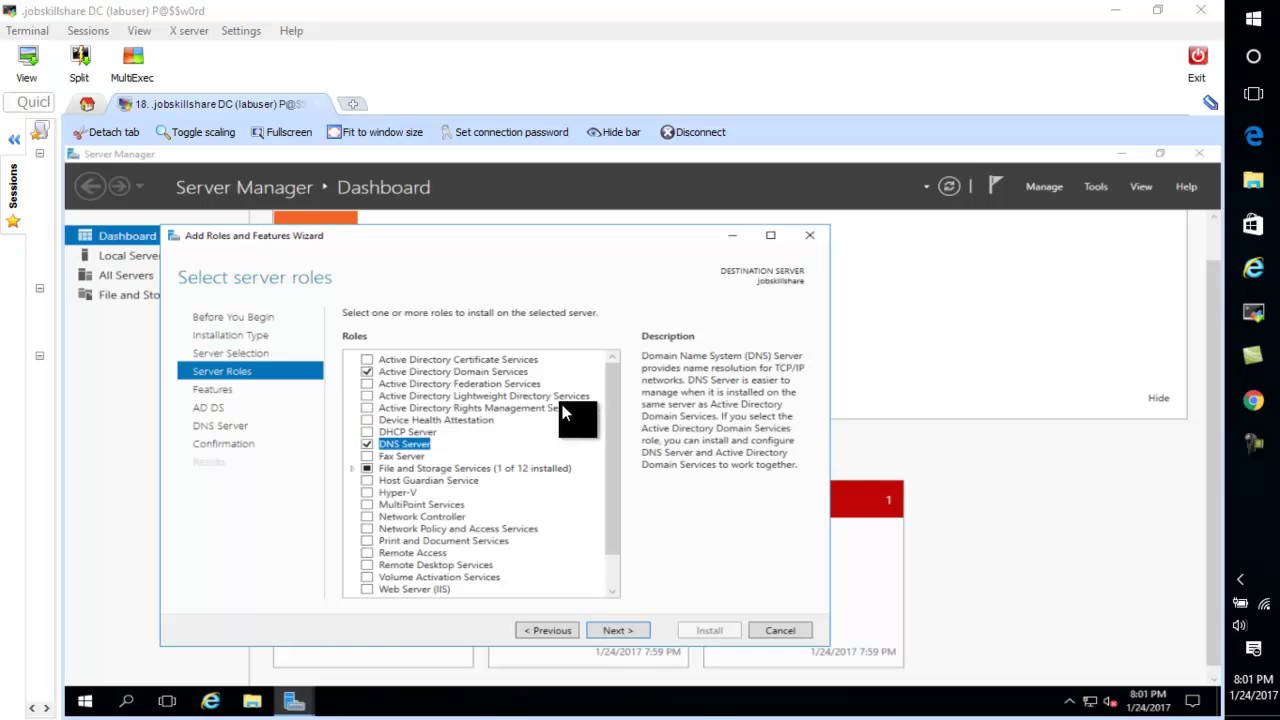
Task: Click the Cancel button
Action: [780, 630]
